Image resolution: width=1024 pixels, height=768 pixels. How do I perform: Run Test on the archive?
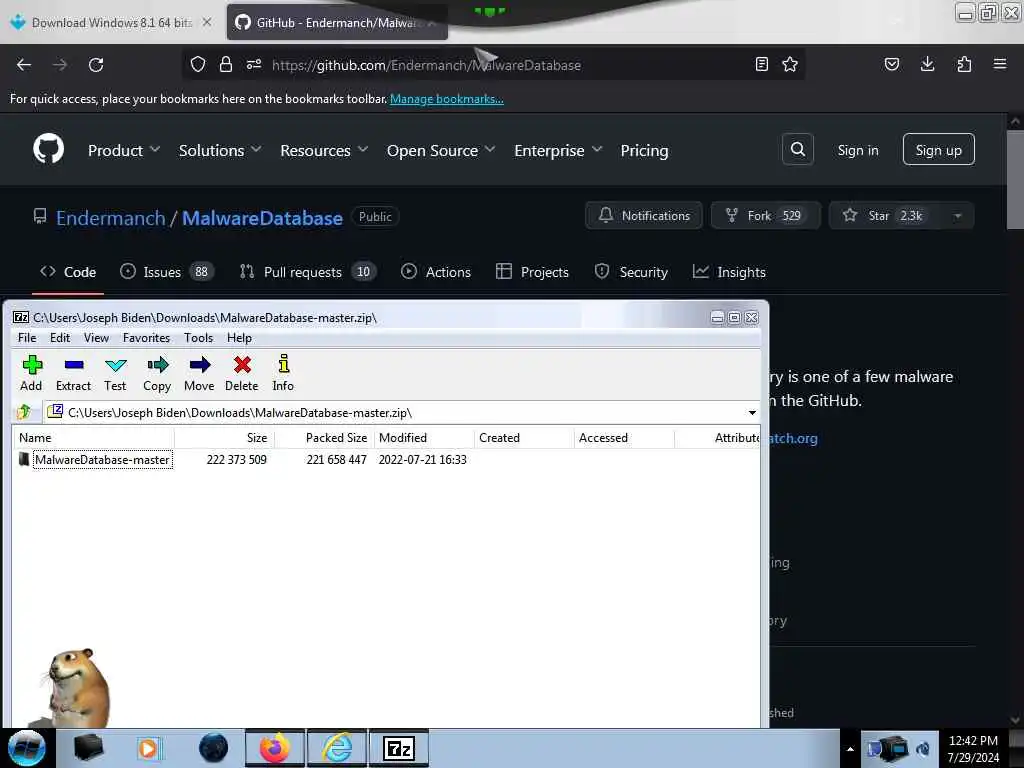point(115,374)
